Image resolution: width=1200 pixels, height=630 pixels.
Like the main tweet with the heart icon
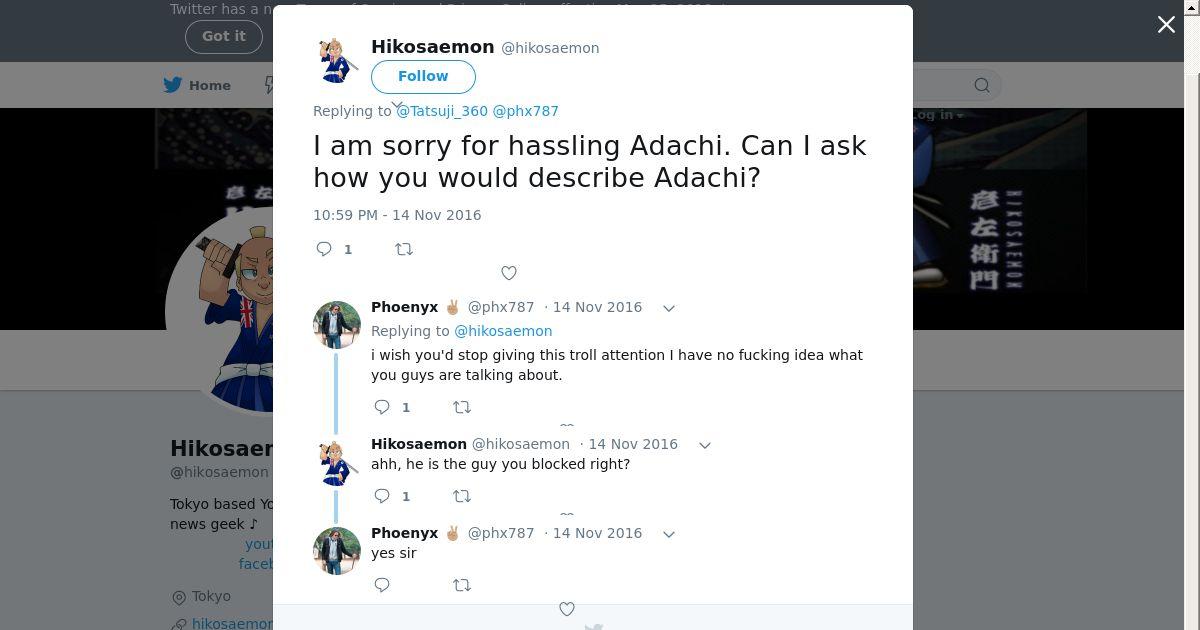(509, 273)
